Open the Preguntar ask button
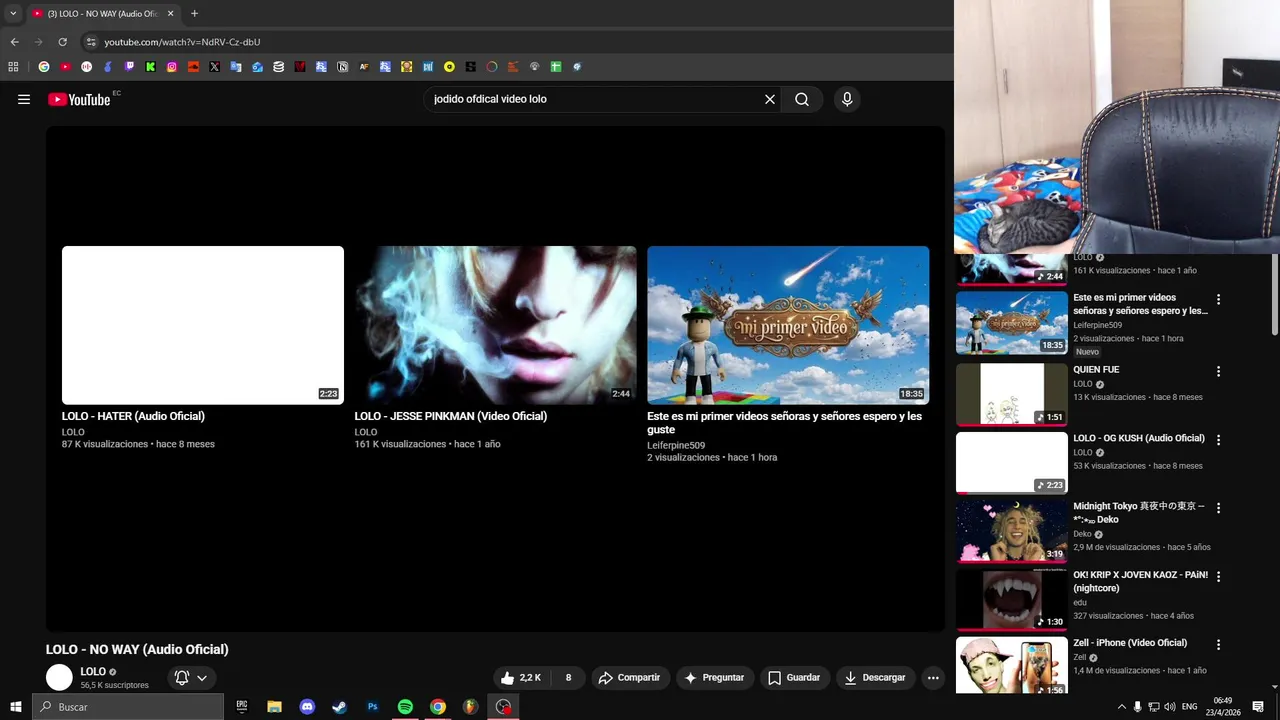 714,677
